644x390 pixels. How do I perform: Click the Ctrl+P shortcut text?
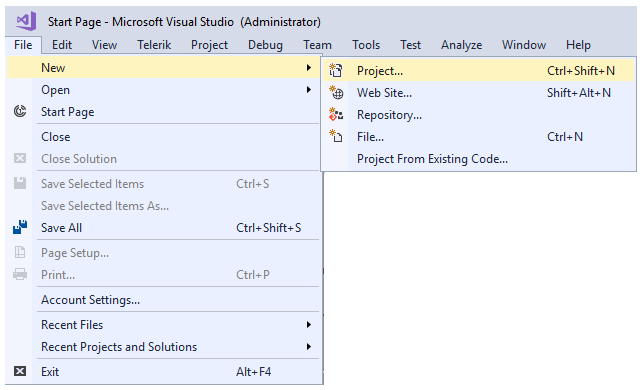point(253,275)
